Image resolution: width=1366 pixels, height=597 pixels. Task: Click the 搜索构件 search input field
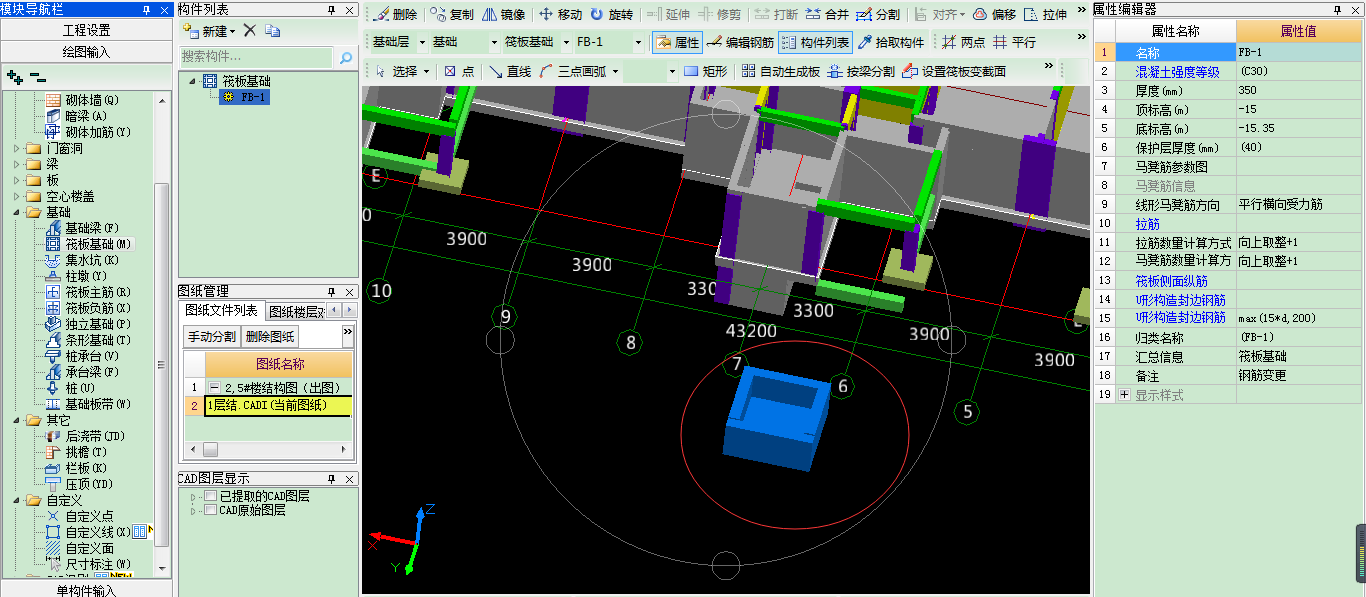[258, 58]
